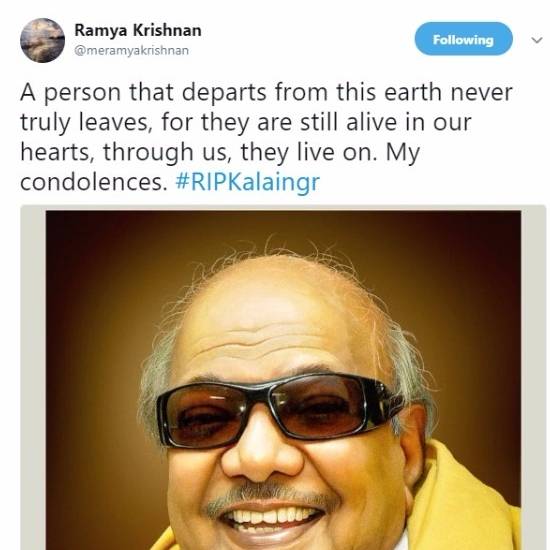Open the Ramya Krishnan display name link

point(138,31)
